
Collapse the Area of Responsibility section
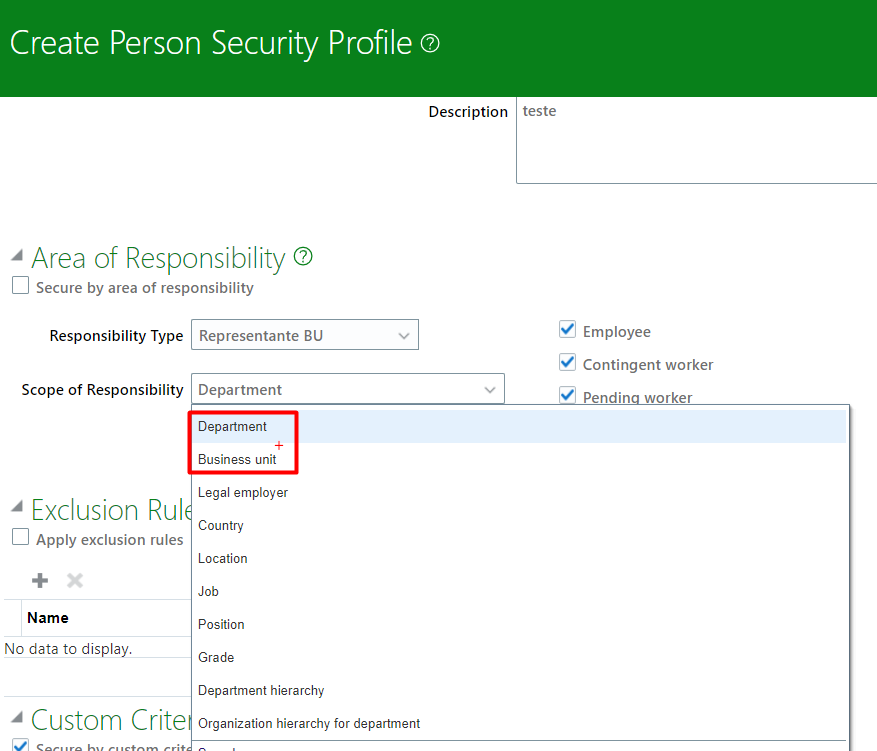tap(18, 252)
